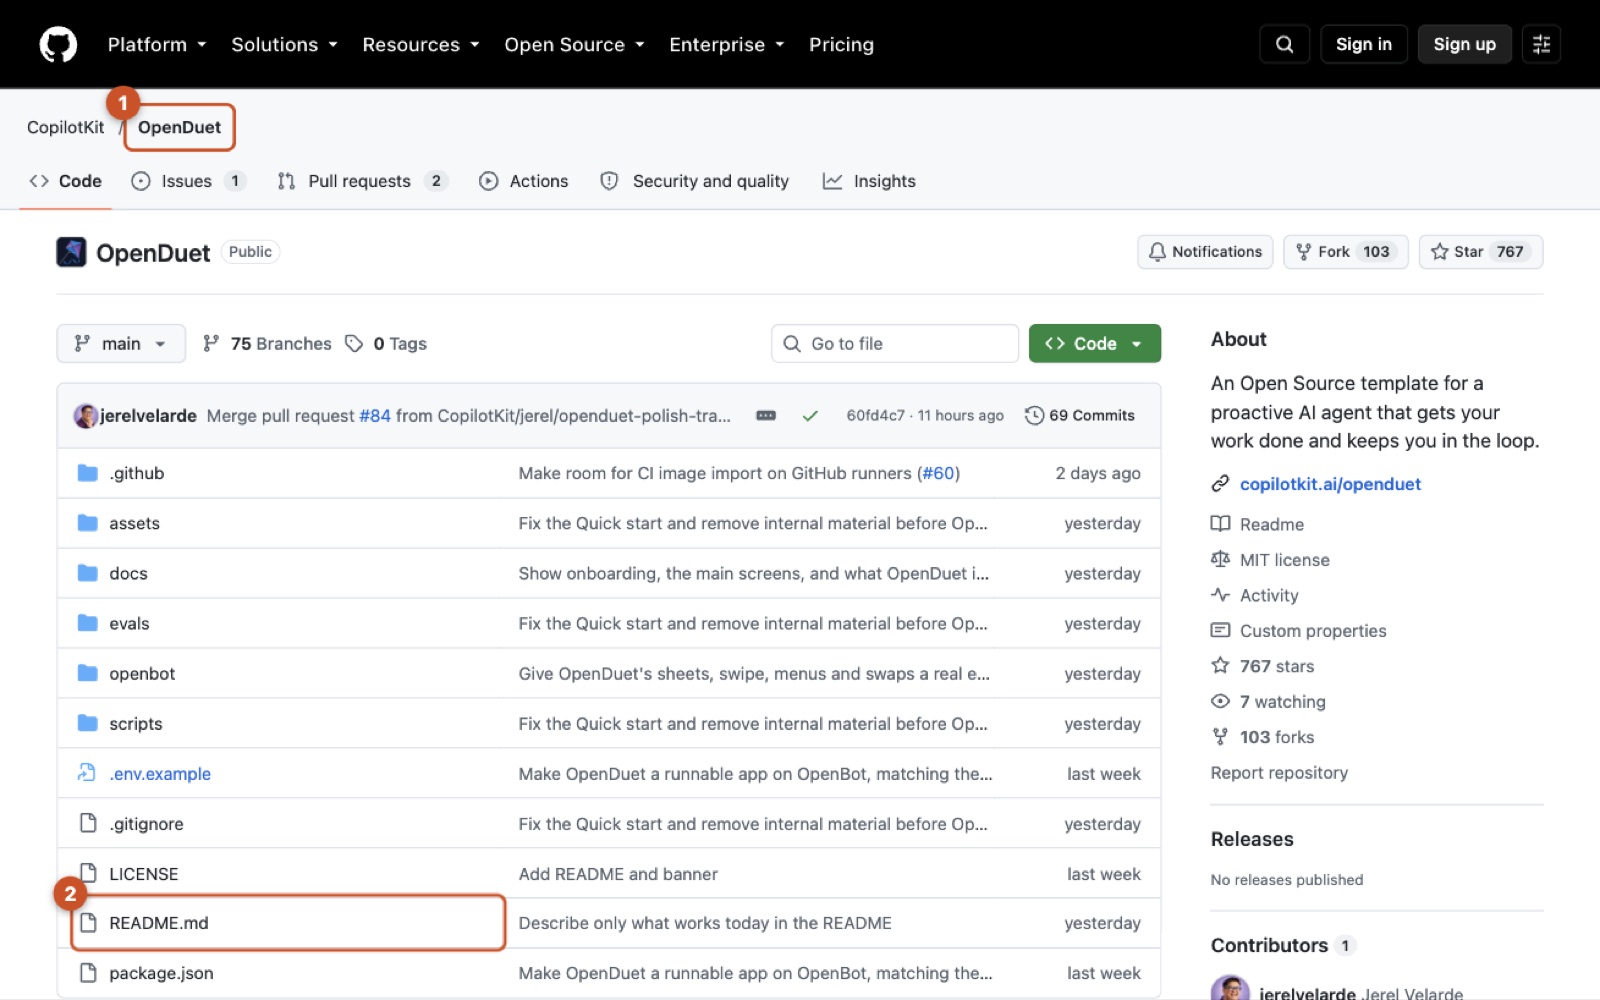Click the Notifications button

(1205, 252)
